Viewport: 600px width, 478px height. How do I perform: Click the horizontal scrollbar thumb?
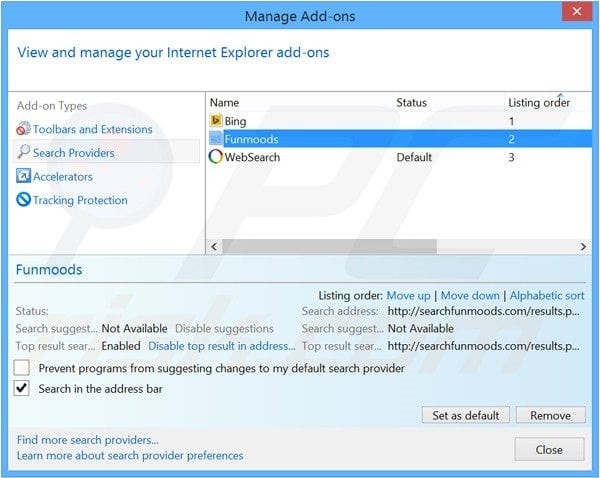pos(329,246)
